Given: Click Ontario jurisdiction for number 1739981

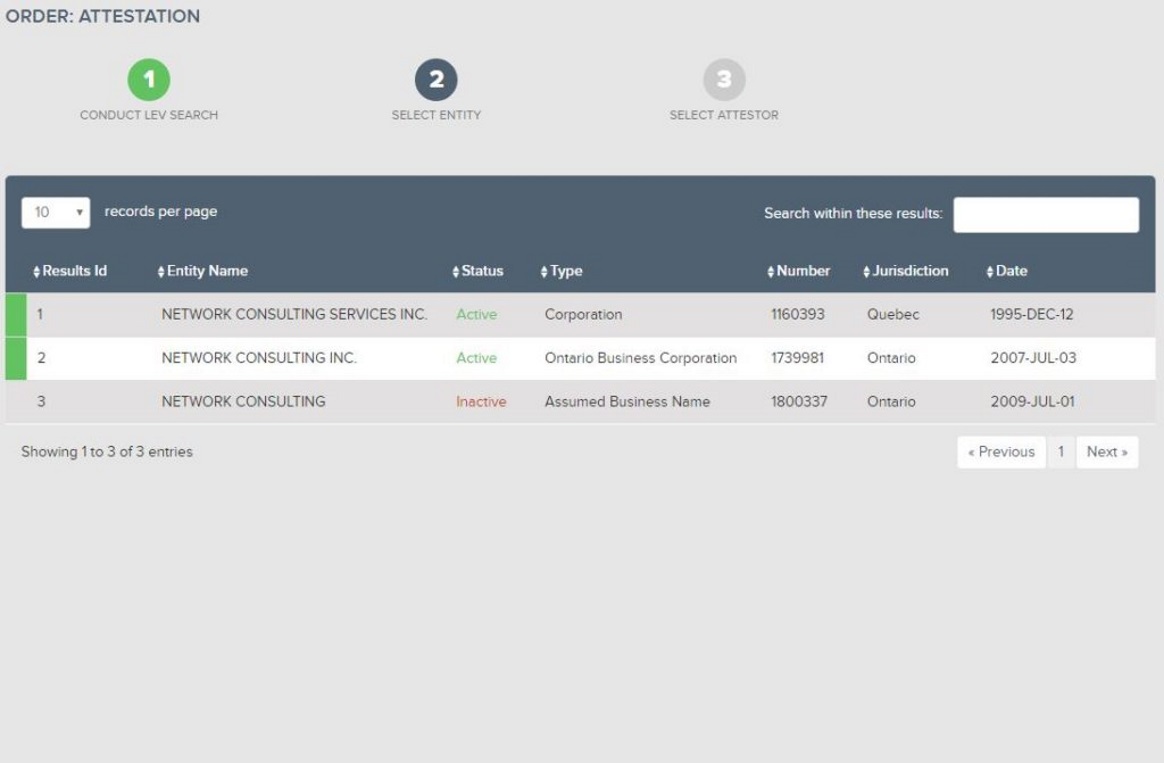Looking at the screenshot, I should point(891,358).
